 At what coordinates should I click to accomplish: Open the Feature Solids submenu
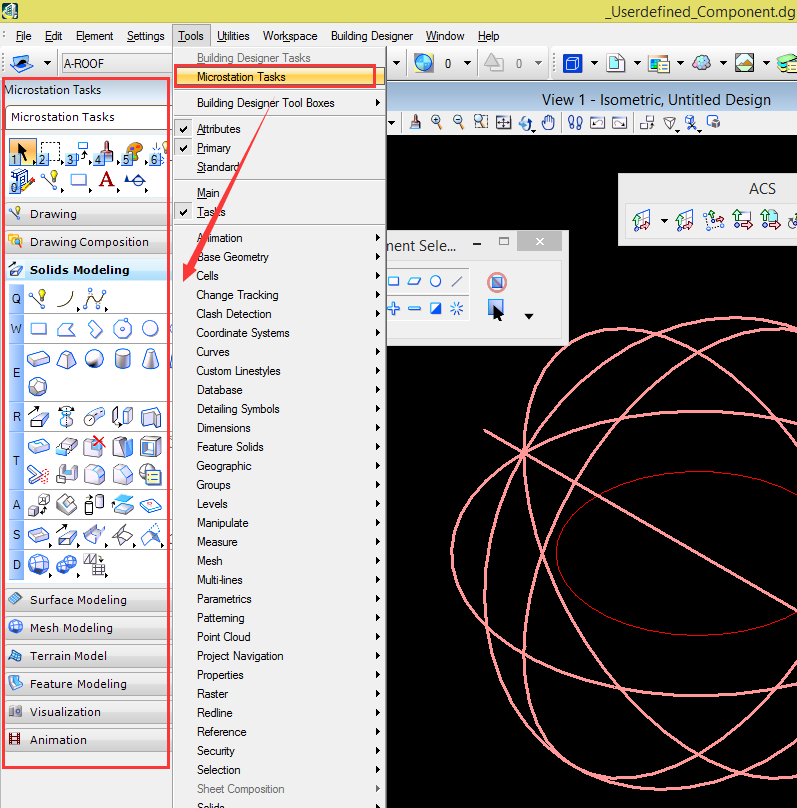[x=280, y=447]
